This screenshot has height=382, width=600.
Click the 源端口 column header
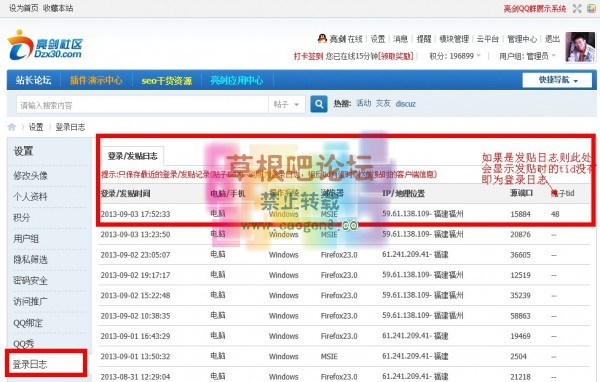point(521,193)
